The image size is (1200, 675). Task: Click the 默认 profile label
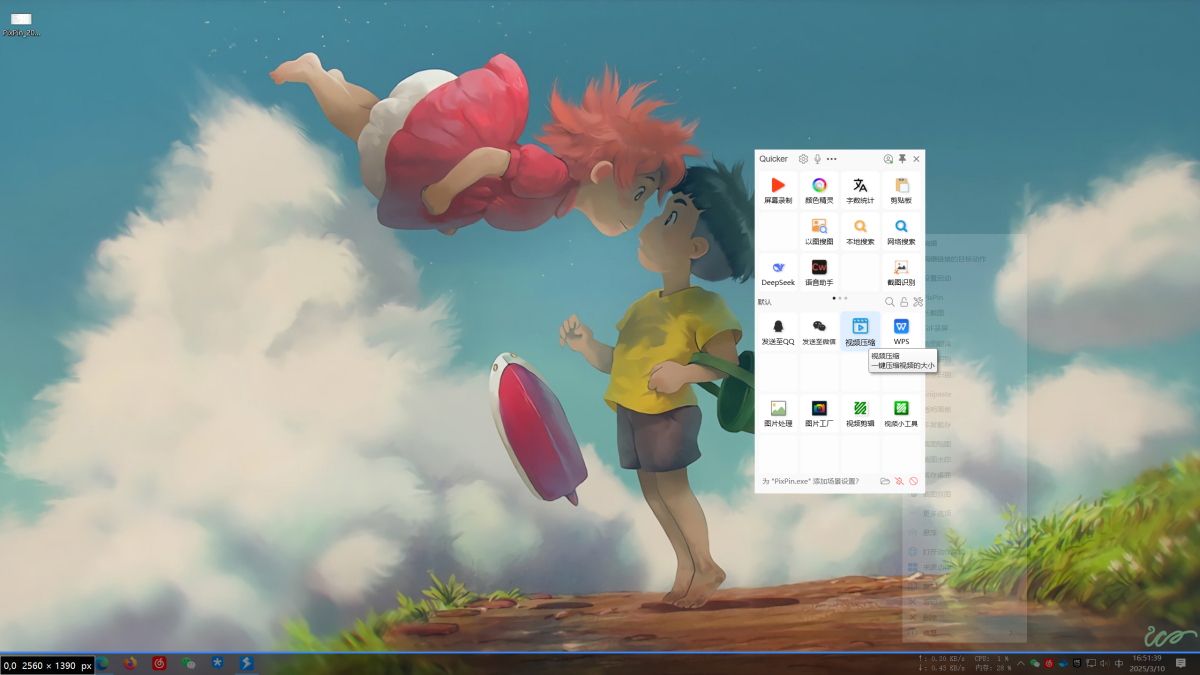(x=765, y=302)
